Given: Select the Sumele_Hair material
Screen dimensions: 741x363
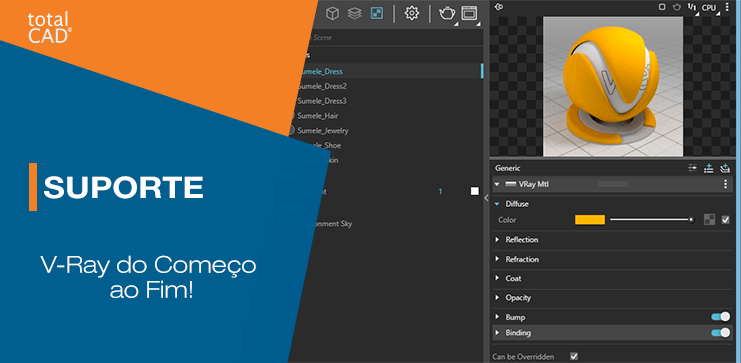Looking at the screenshot, I should click(x=318, y=115).
